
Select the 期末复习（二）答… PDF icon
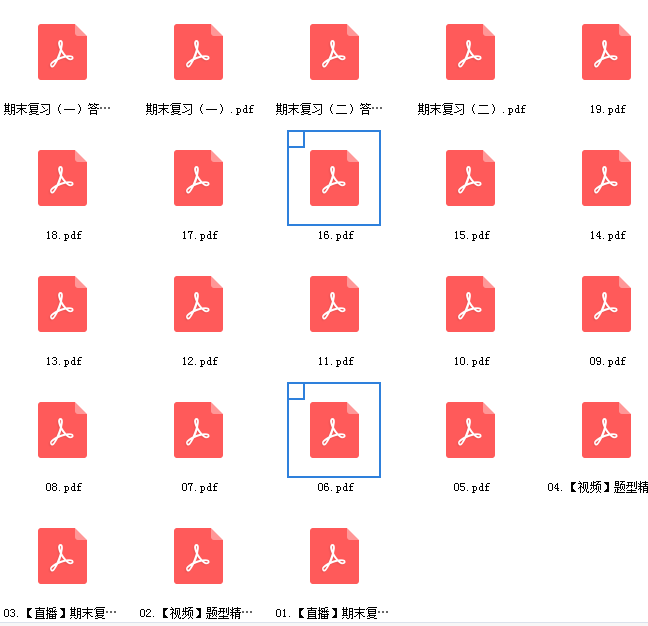[x=334, y=52]
